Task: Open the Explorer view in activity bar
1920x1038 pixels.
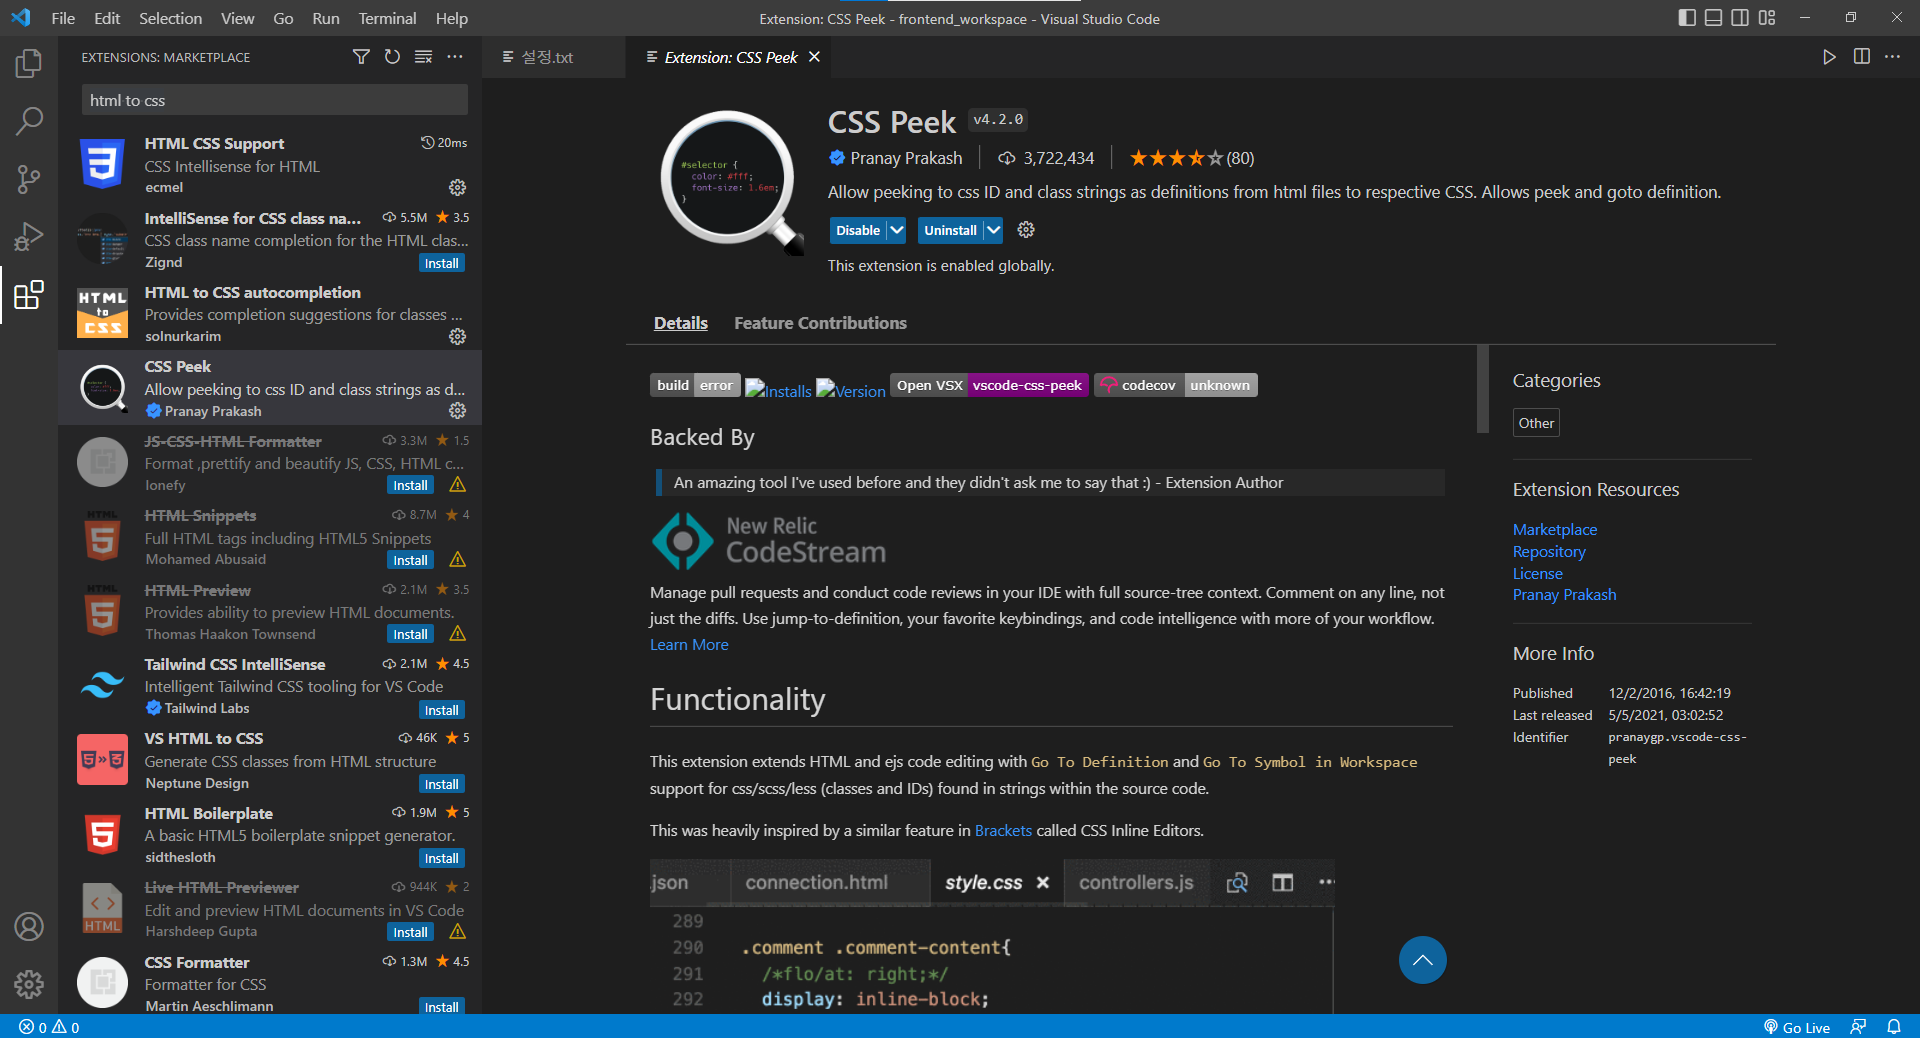Action: click(29, 64)
